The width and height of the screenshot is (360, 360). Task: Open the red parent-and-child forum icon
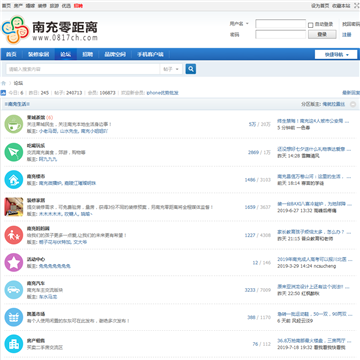pos(14,235)
